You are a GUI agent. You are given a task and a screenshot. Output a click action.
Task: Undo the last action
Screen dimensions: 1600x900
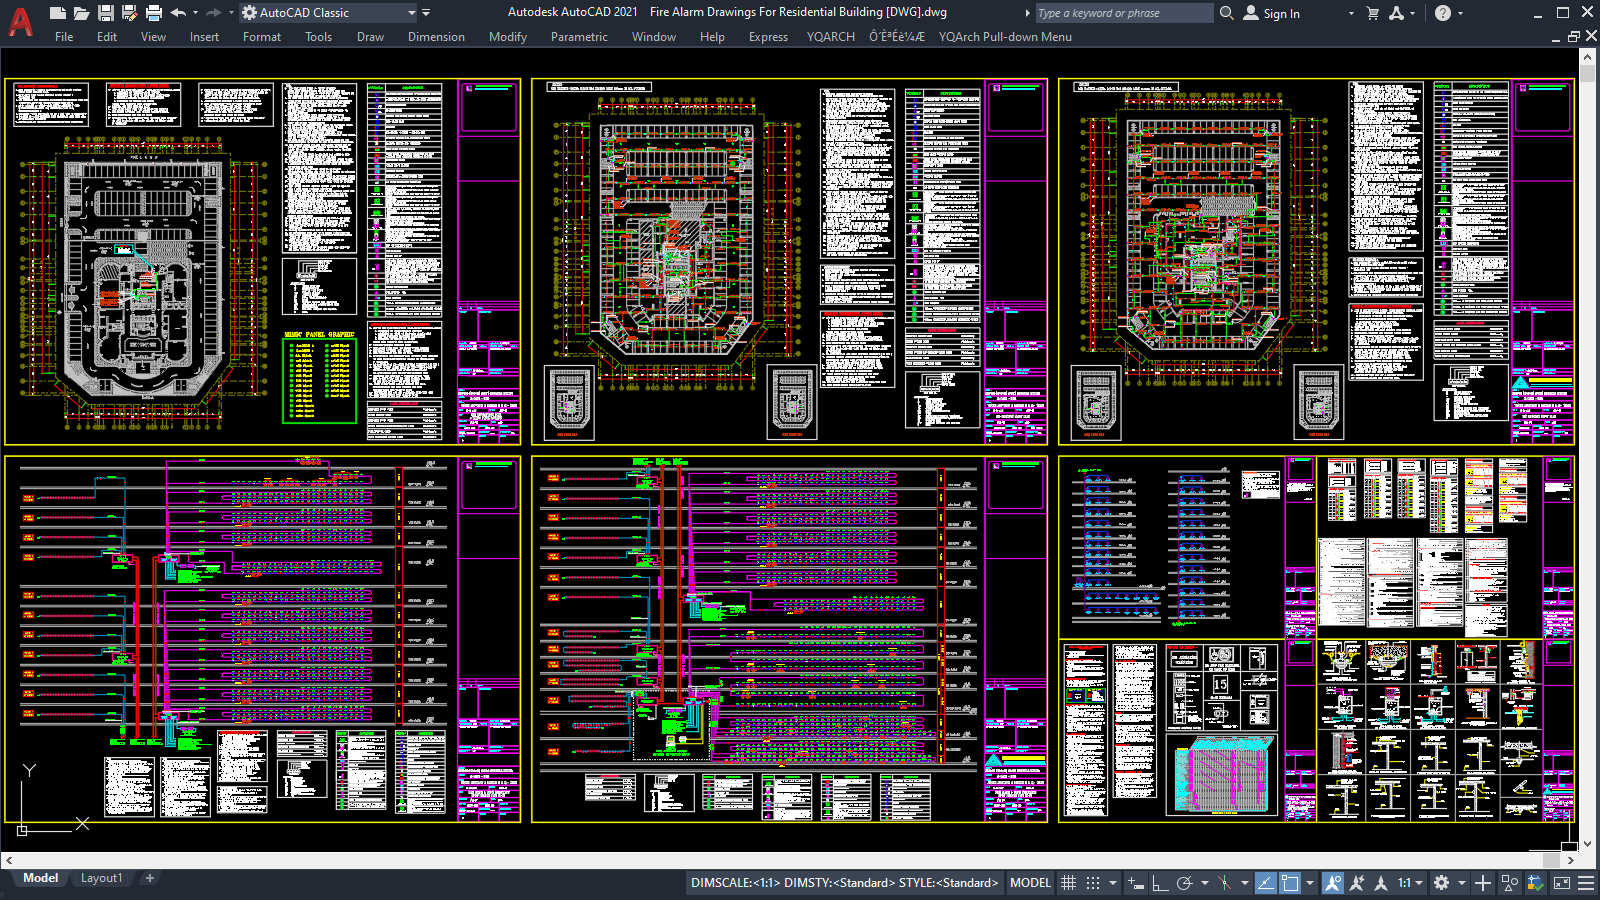(180, 12)
